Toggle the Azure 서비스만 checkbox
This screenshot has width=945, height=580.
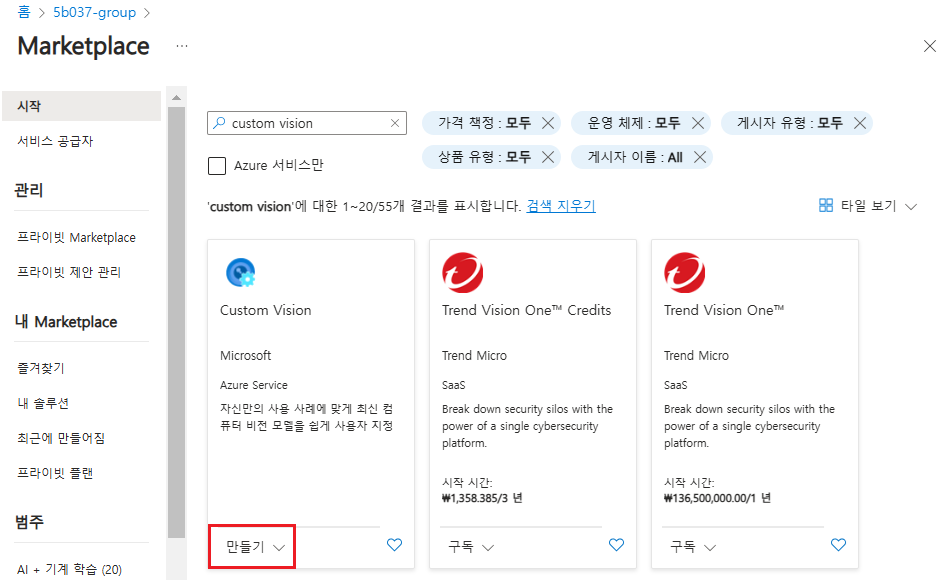point(217,166)
